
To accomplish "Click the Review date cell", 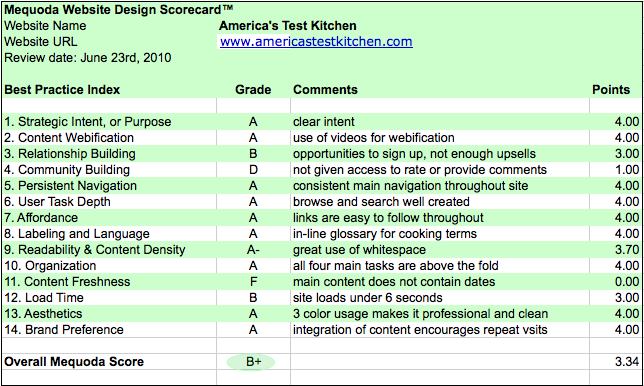I will click(x=87, y=57).
